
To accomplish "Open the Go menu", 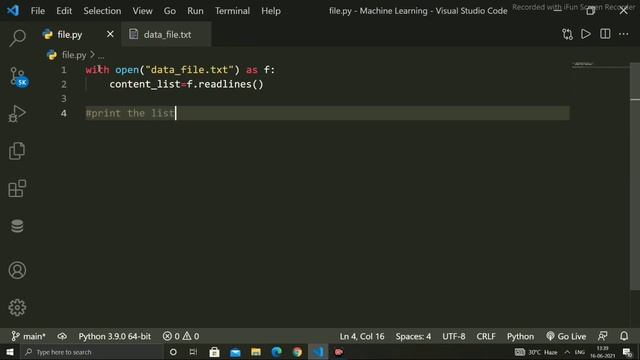I will click(169, 11).
